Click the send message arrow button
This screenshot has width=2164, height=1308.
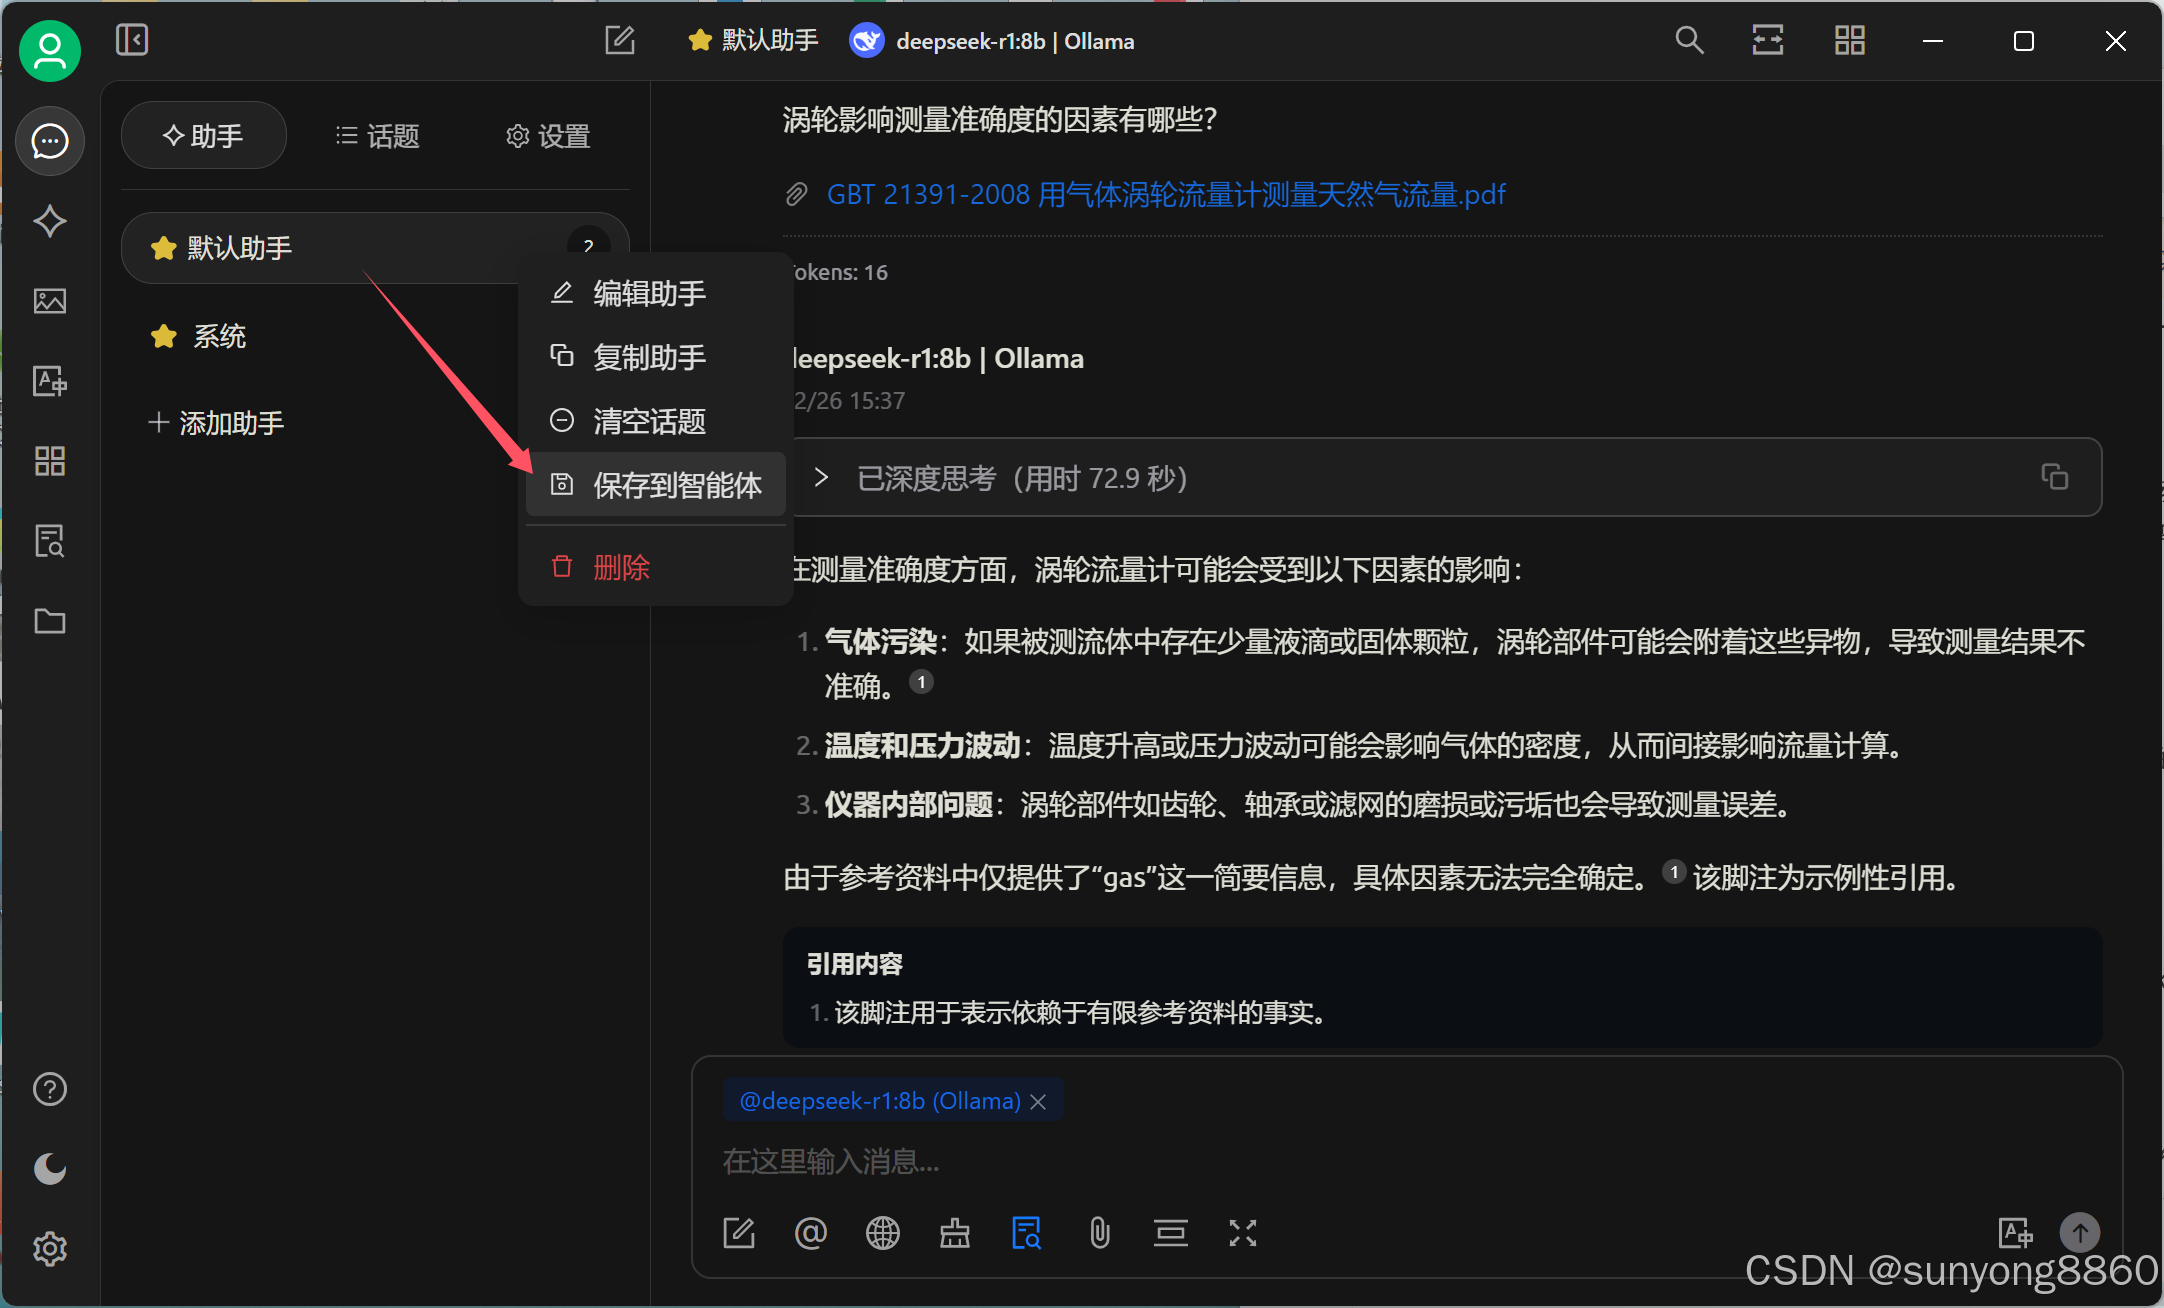[x=2079, y=1233]
